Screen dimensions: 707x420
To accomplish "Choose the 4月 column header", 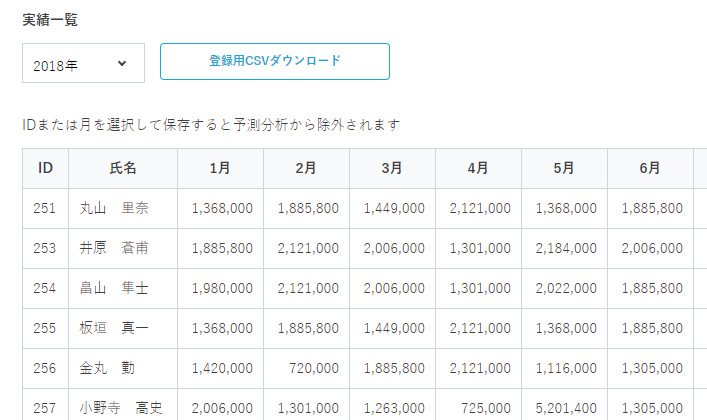I will (x=478, y=168).
